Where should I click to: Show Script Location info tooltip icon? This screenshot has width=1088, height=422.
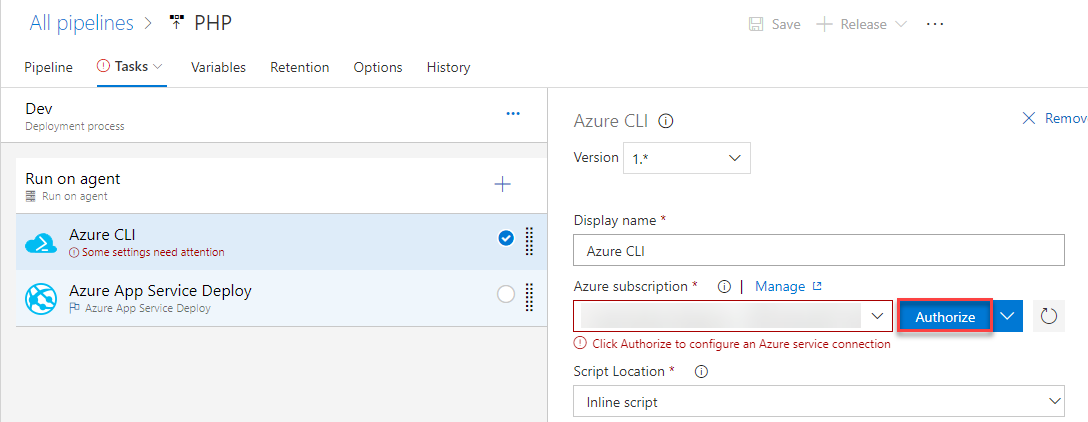coord(701,372)
